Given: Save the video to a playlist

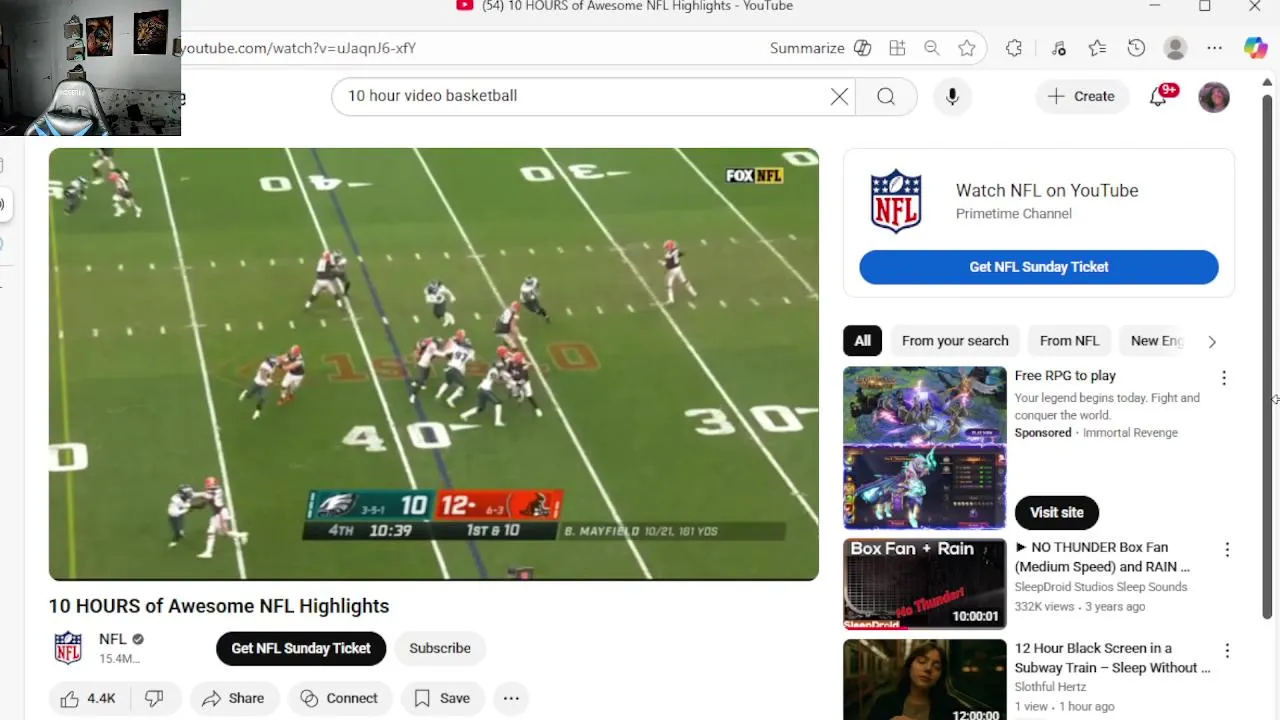Looking at the screenshot, I should point(442,699).
